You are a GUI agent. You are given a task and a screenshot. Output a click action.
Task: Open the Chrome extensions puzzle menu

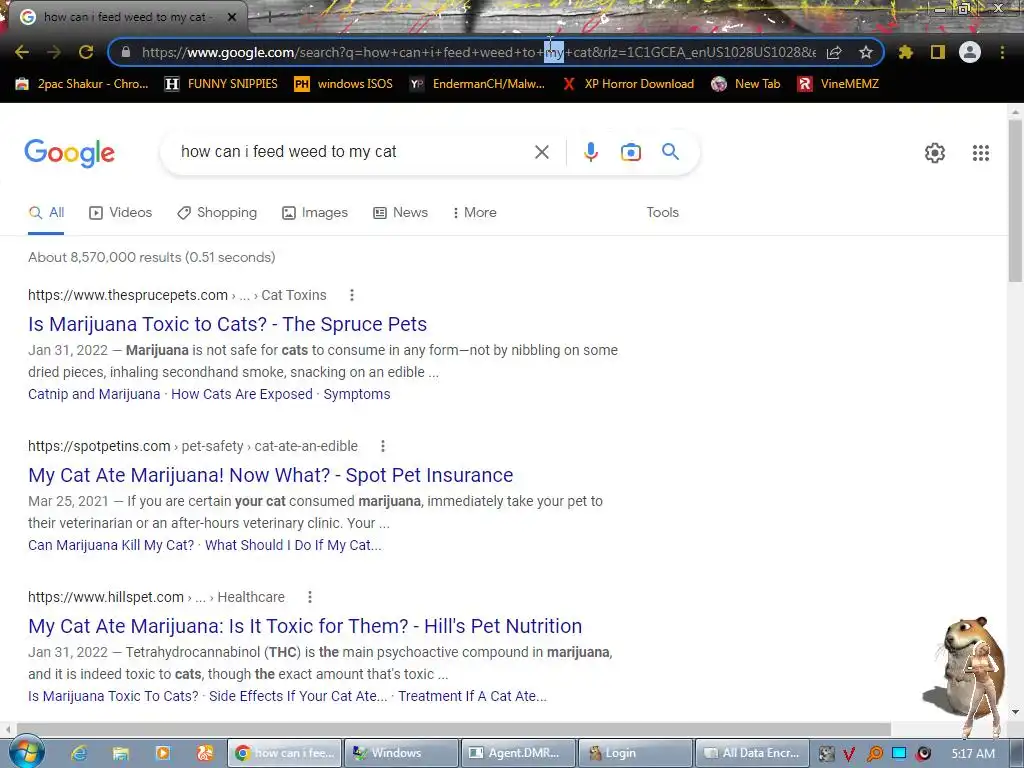[906, 52]
